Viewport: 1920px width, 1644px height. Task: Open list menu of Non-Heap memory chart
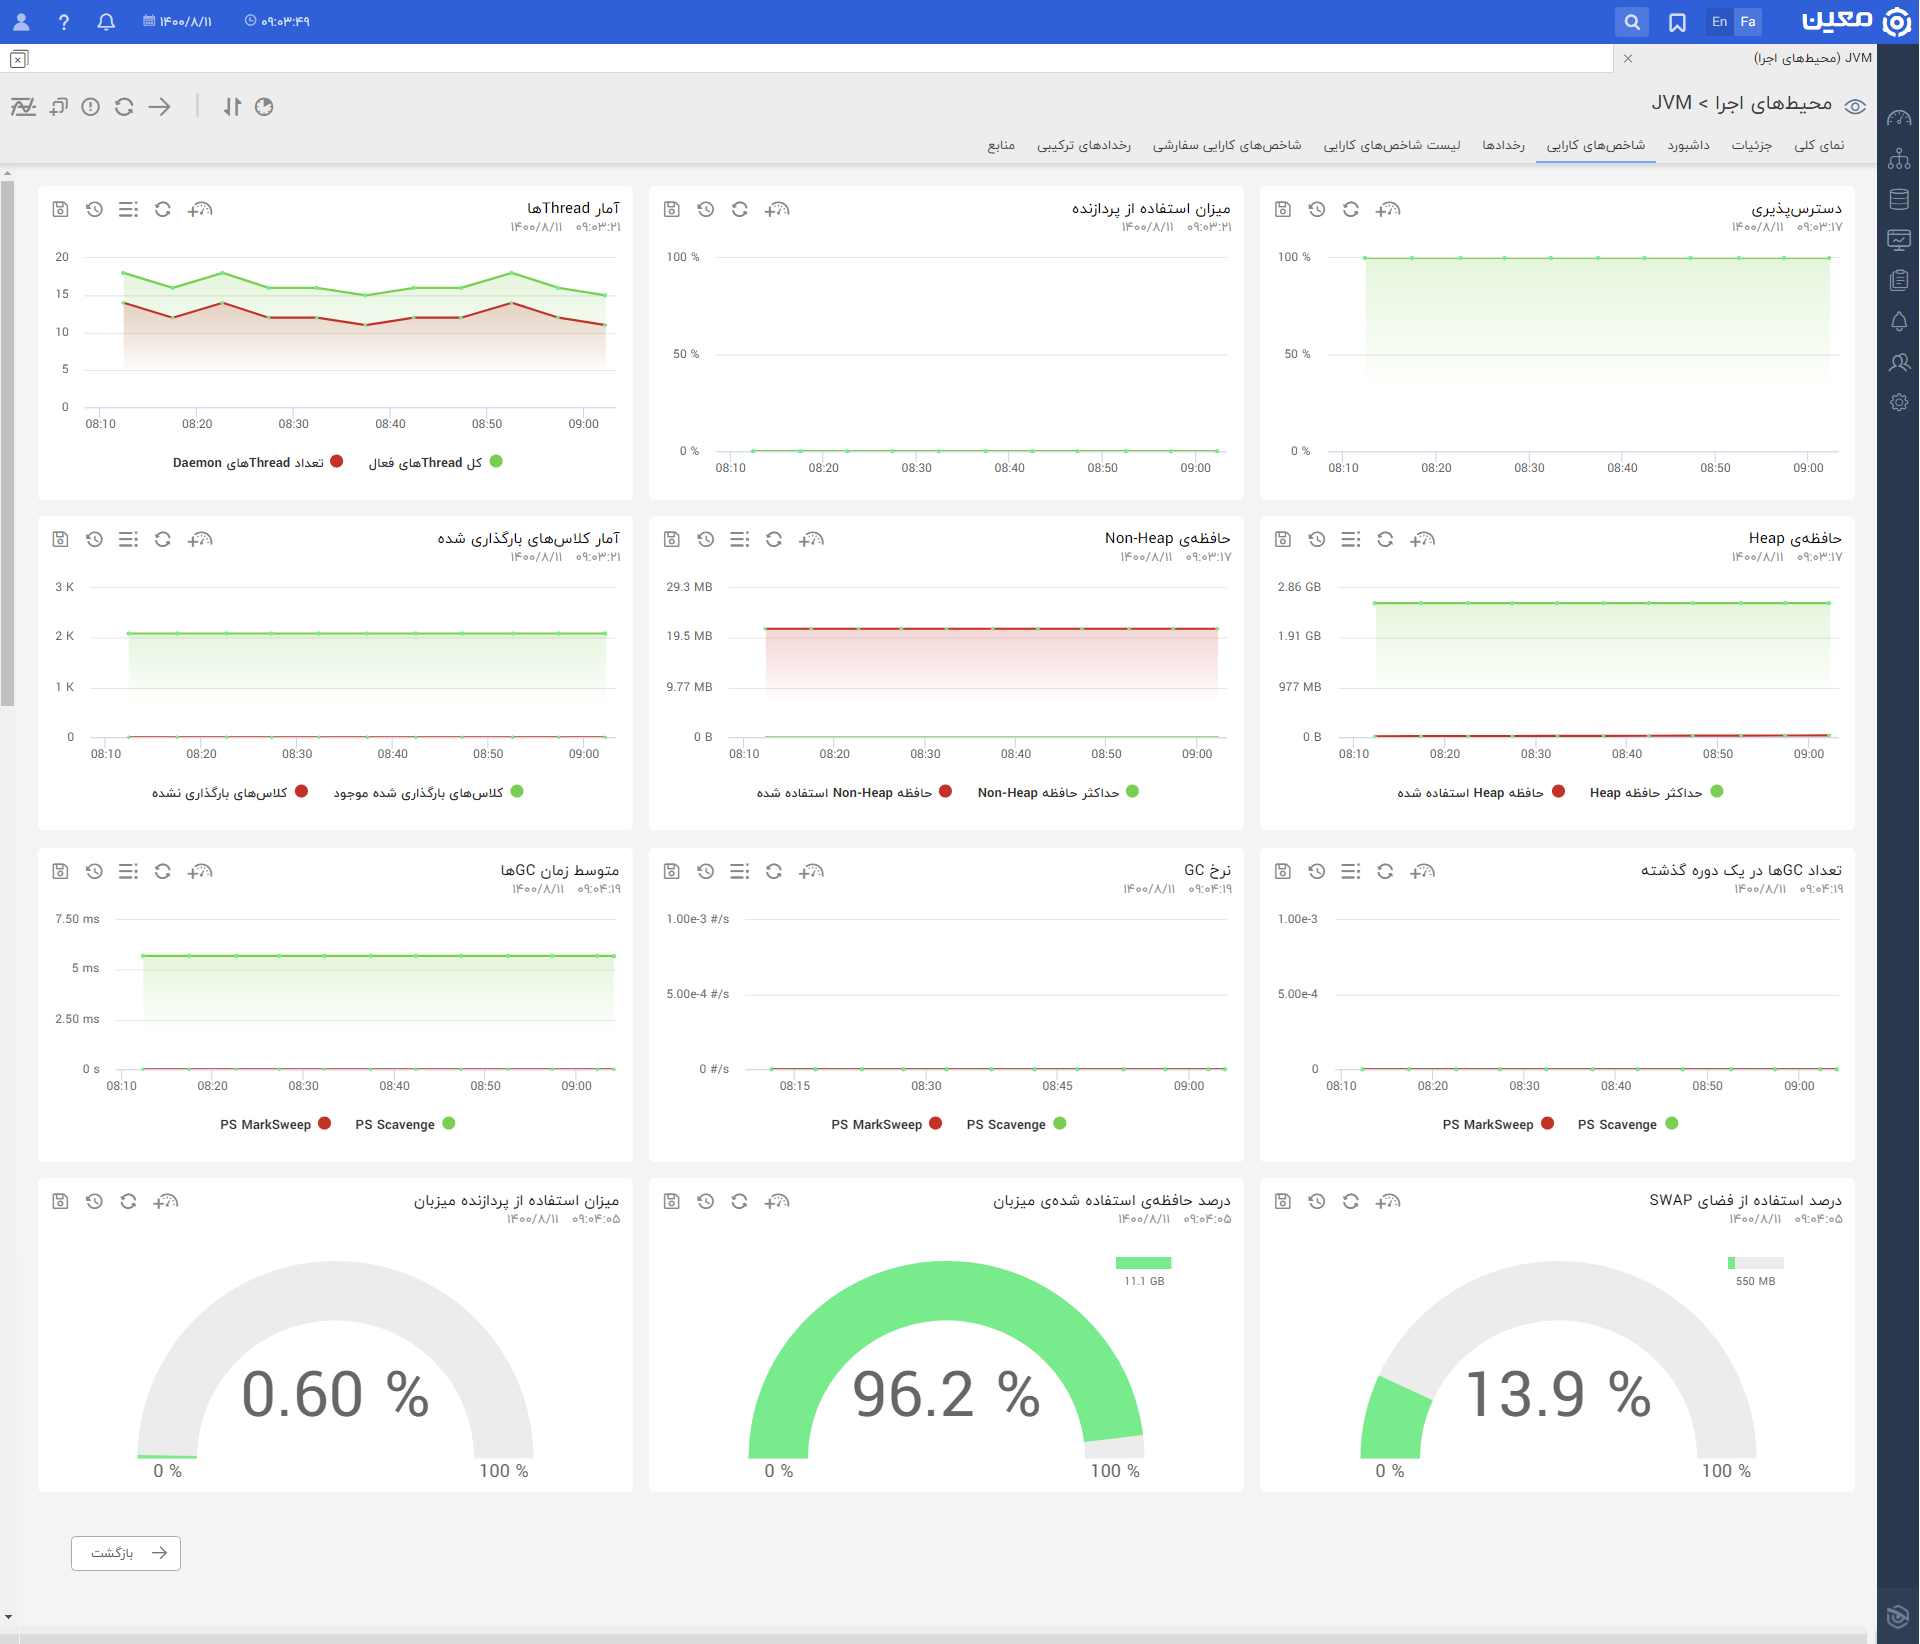(x=739, y=539)
